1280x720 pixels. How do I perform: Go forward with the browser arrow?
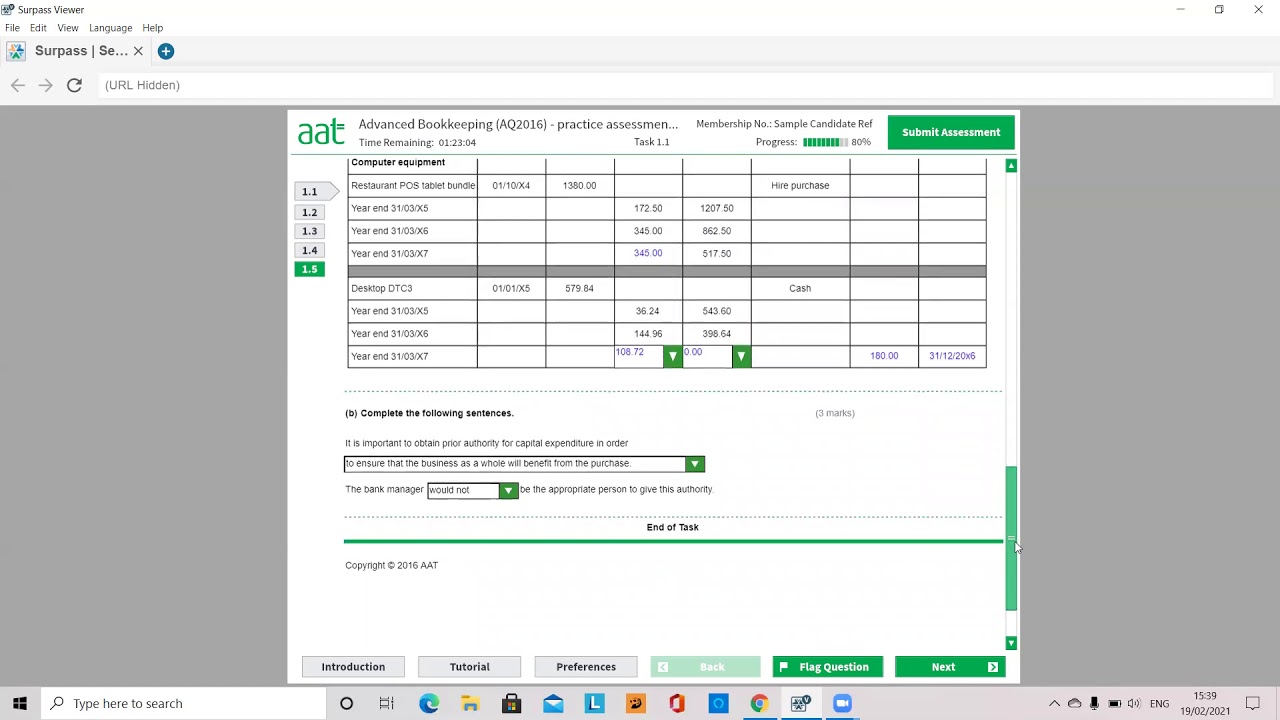(46, 85)
